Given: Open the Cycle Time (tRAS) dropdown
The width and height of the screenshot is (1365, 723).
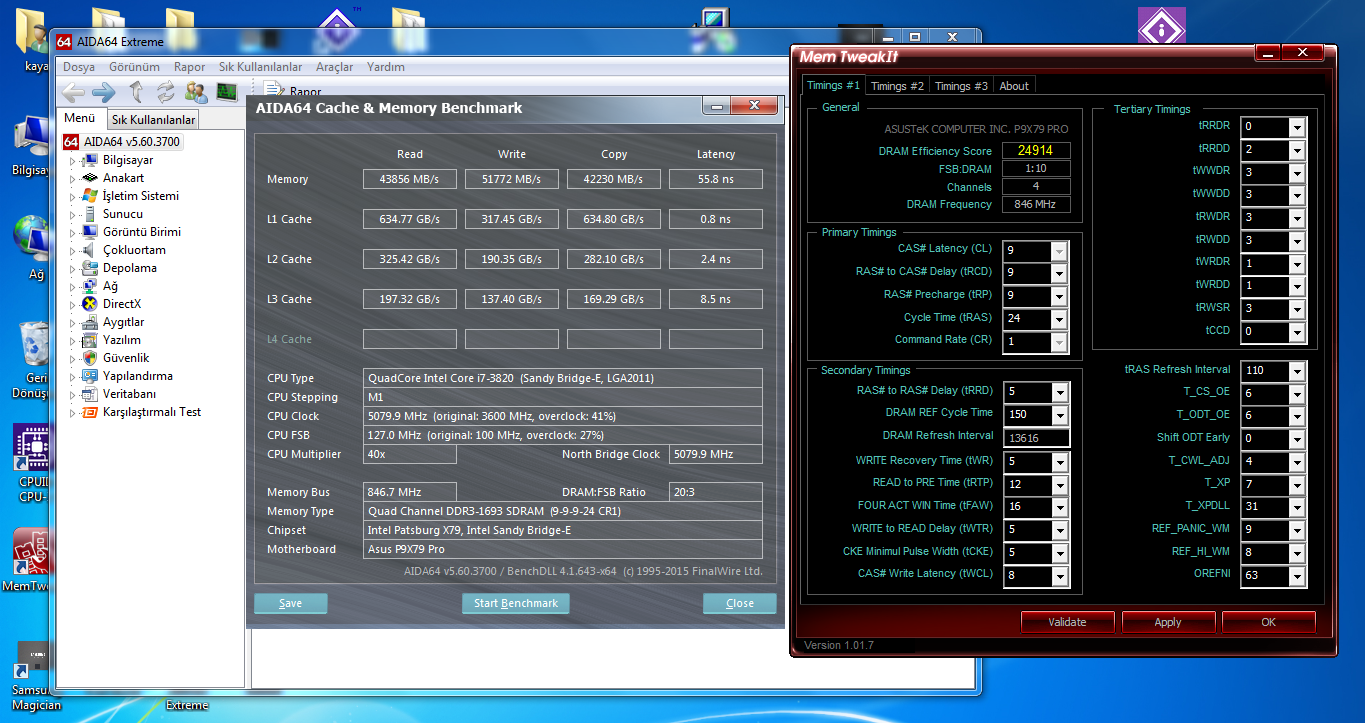Looking at the screenshot, I should [1059, 319].
